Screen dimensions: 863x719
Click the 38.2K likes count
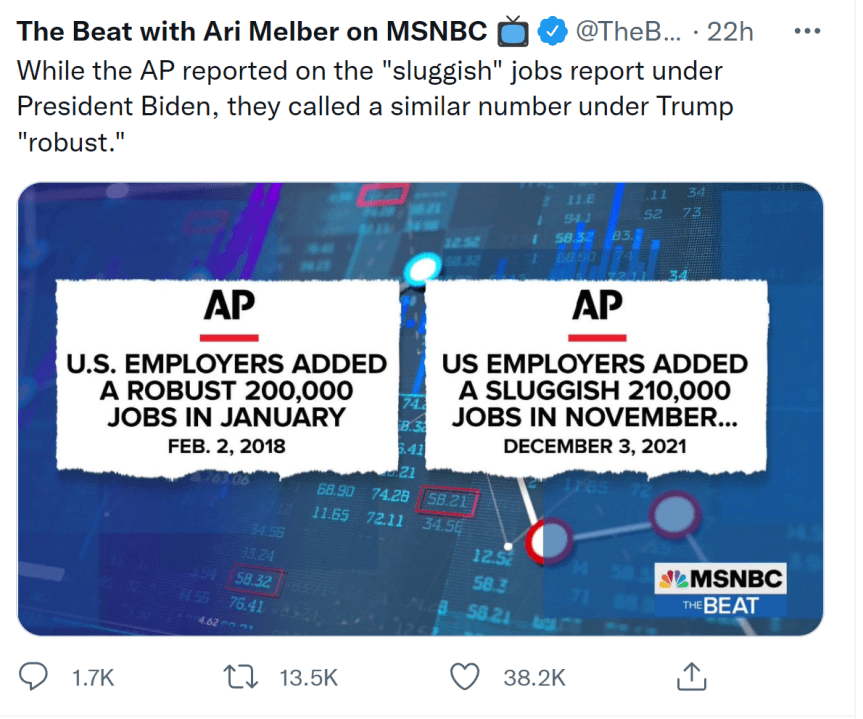pyautogui.click(x=534, y=677)
